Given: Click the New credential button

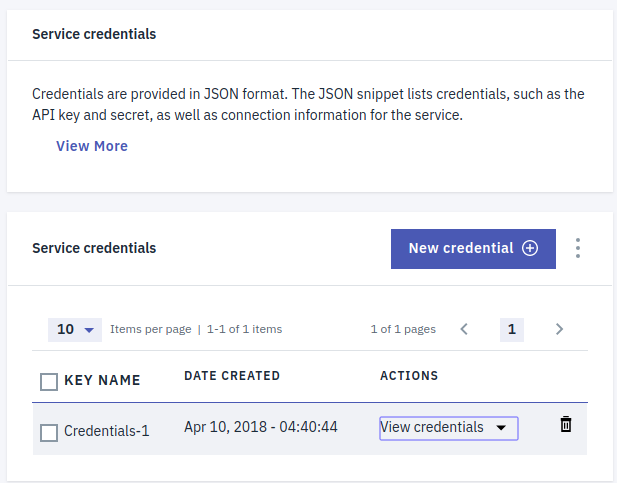Looking at the screenshot, I should click(473, 249).
